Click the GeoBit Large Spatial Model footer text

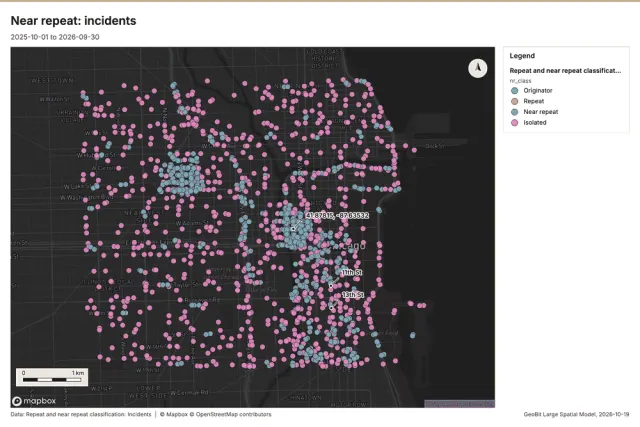[576, 414]
